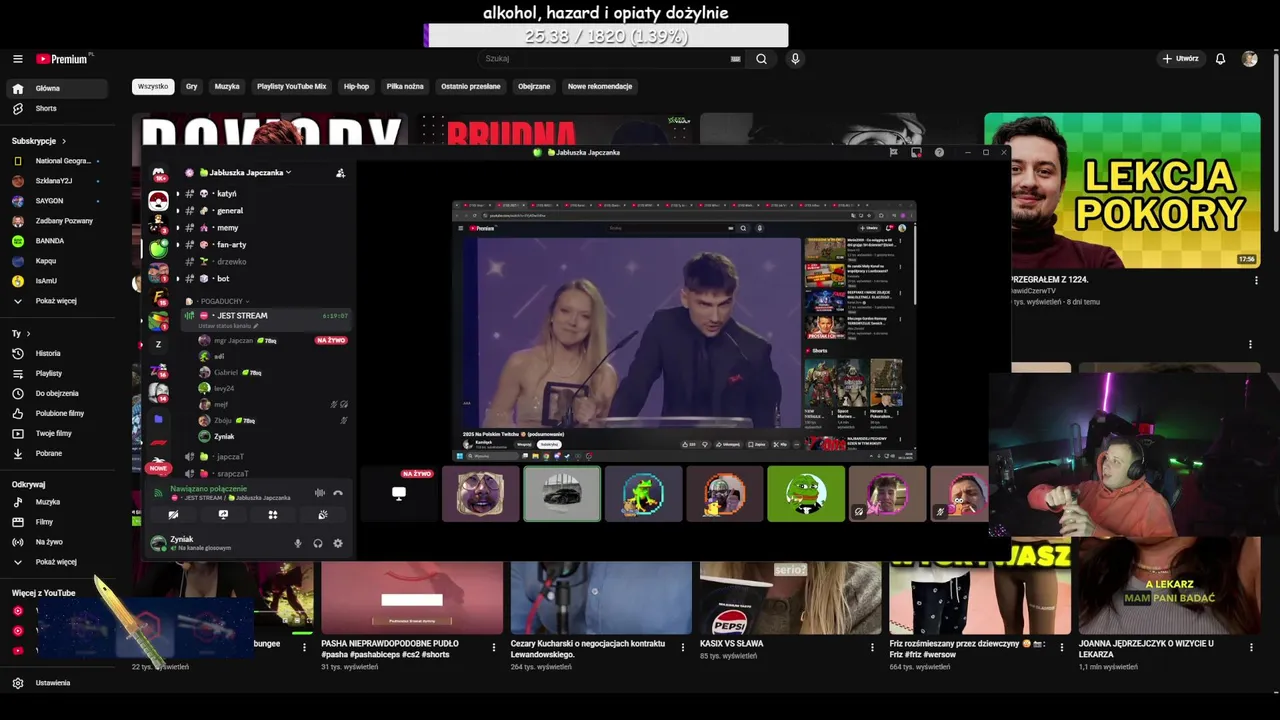
Task: Select the Pepe frog participant tile
Action: click(x=806, y=494)
